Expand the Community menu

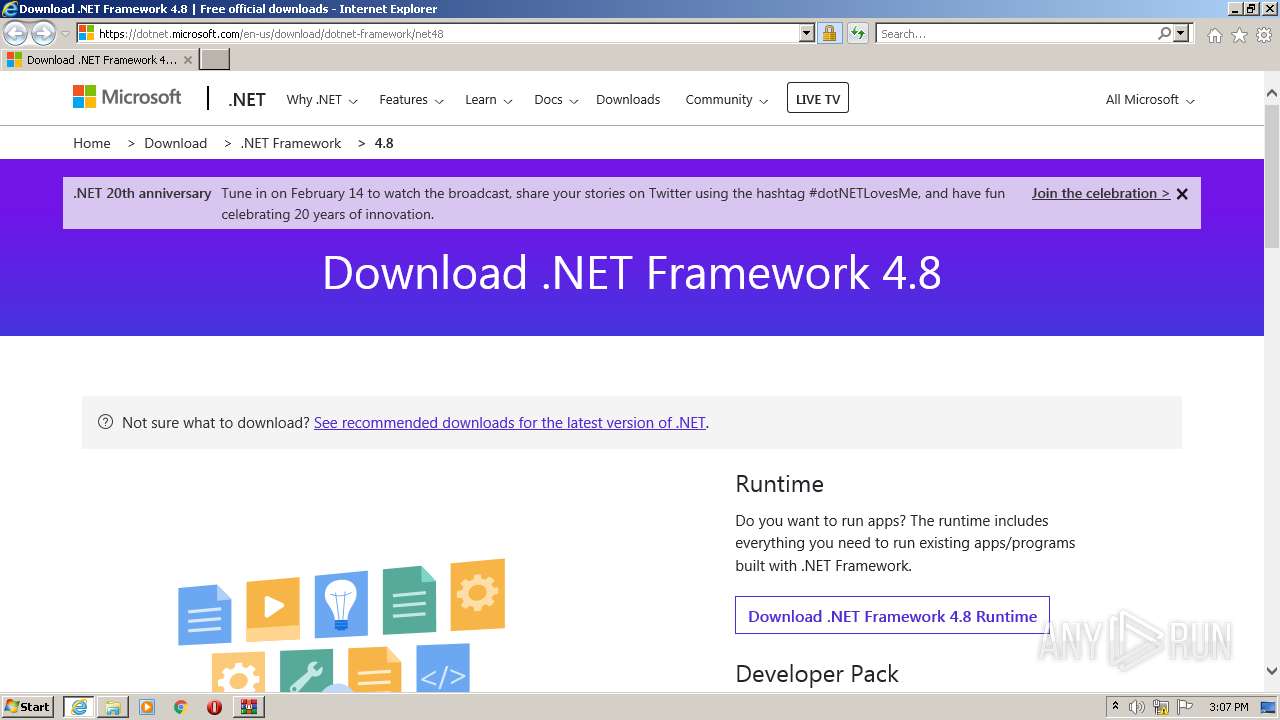point(726,100)
